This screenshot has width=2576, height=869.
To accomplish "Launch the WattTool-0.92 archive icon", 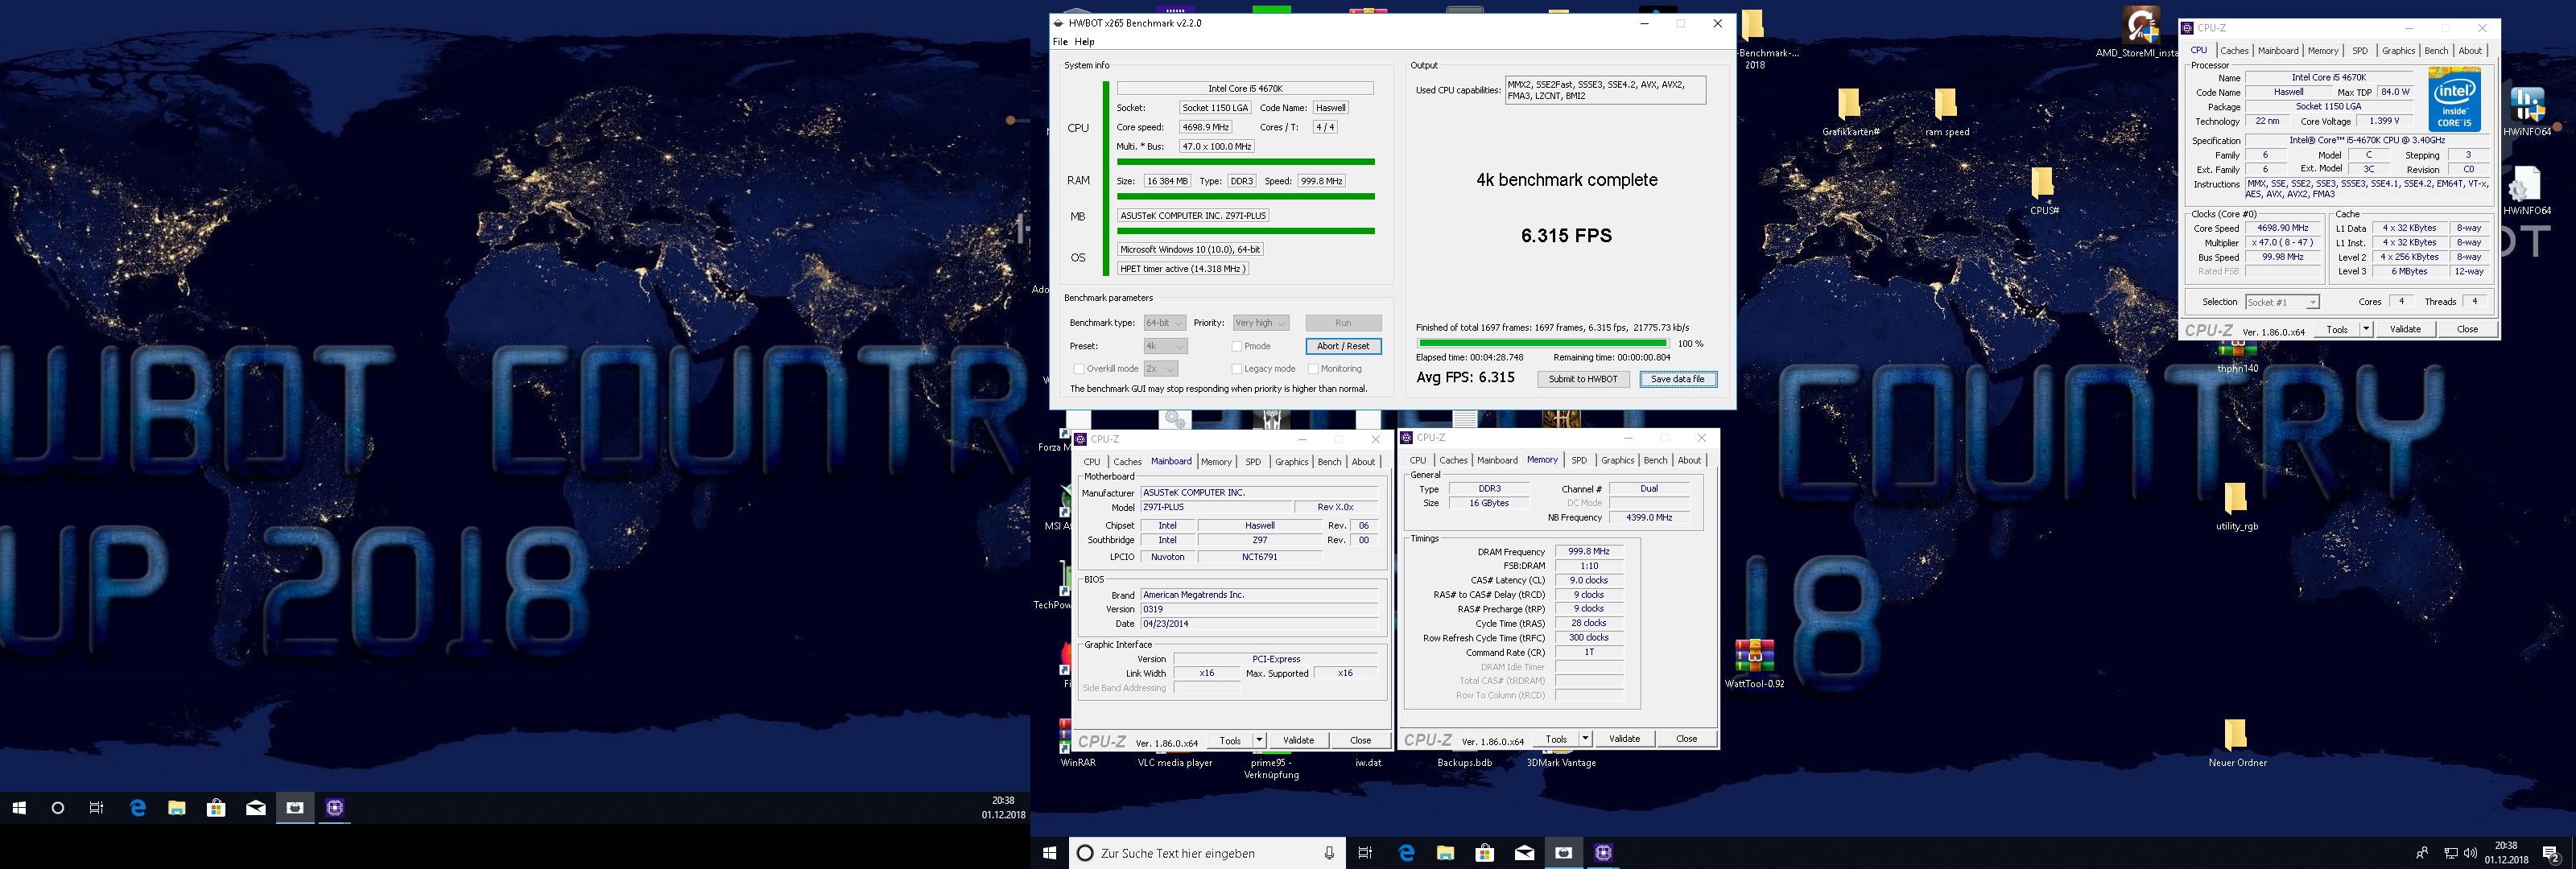I will [x=1754, y=656].
